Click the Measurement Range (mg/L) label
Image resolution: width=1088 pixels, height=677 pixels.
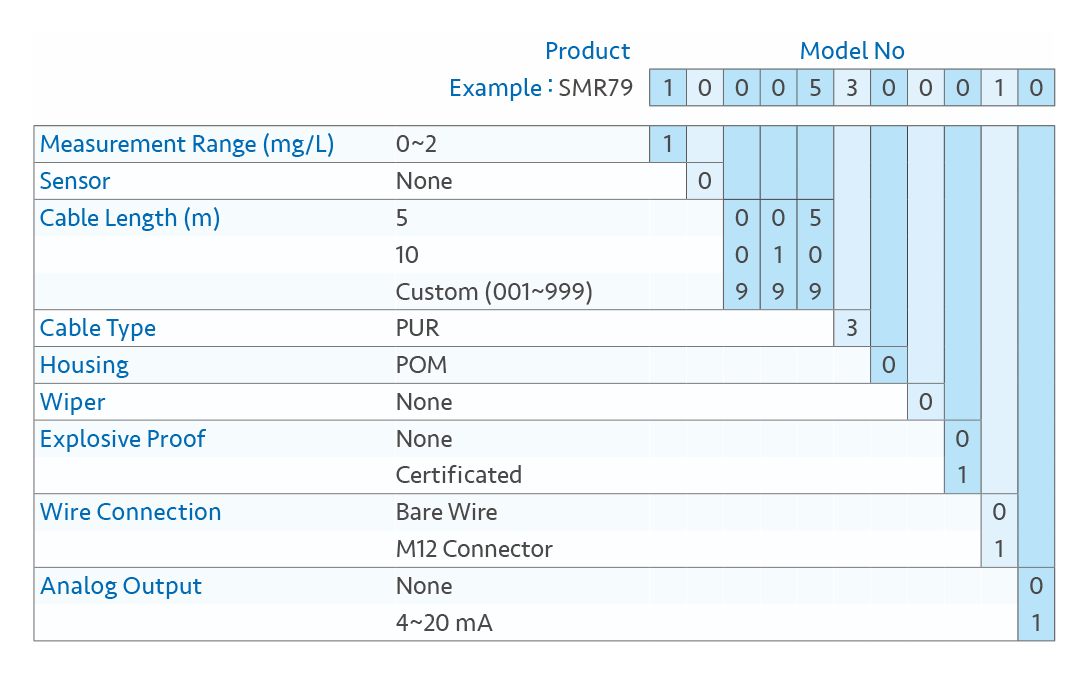pos(186,144)
